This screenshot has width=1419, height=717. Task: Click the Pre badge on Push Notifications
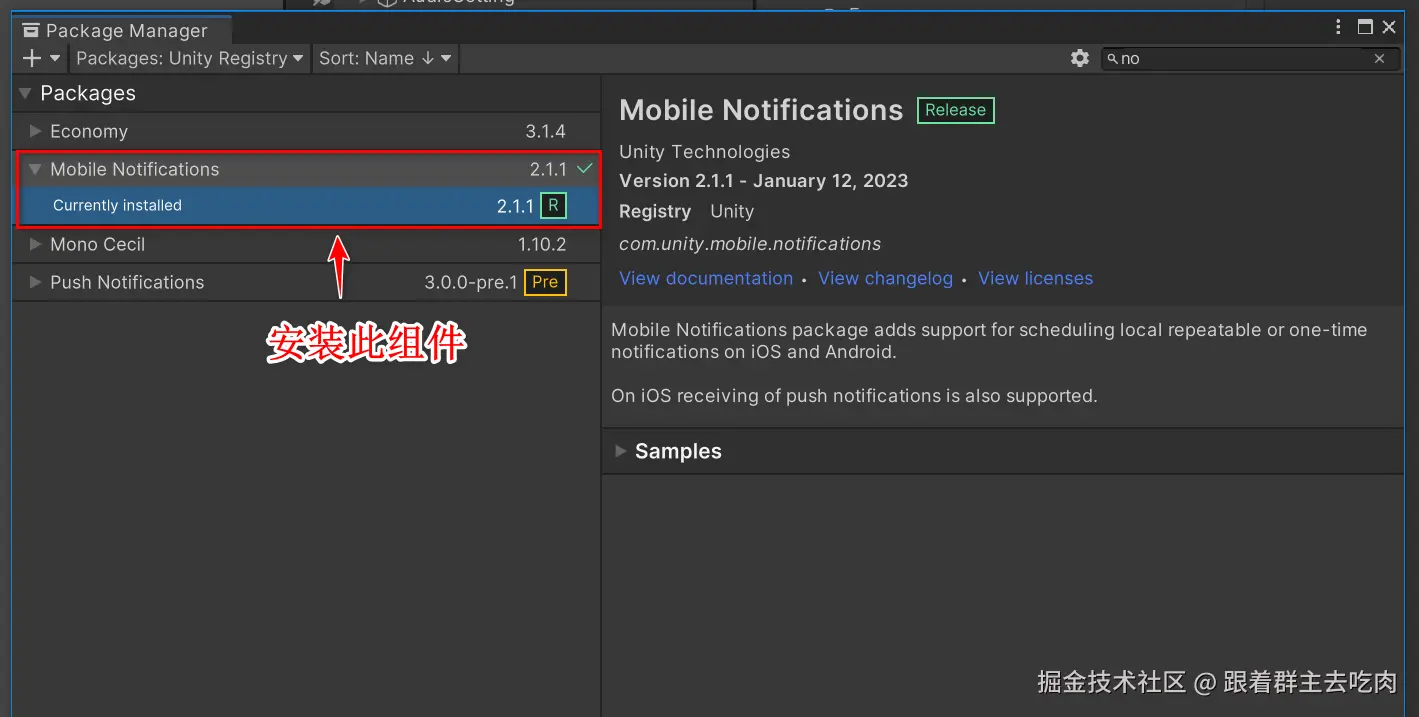click(x=545, y=282)
